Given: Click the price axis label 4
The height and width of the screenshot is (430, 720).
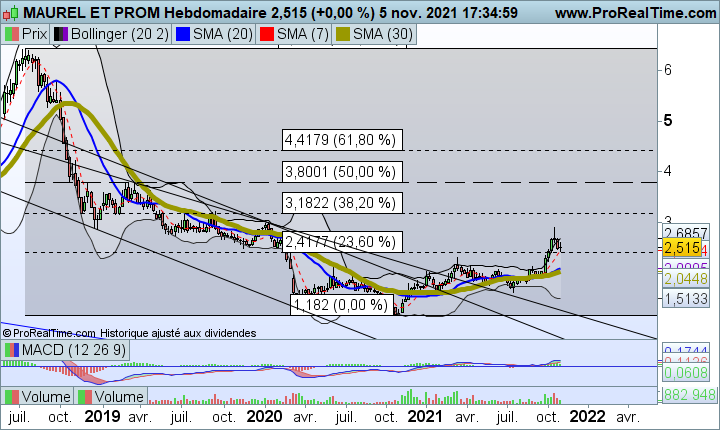Looking at the screenshot, I should [668, 171].
